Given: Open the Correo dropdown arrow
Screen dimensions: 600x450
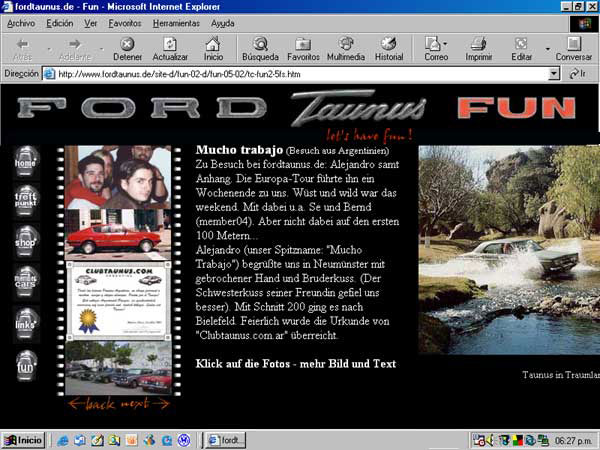Looking at the screenshot, I should pyautogui.click(x=445, y=44).
